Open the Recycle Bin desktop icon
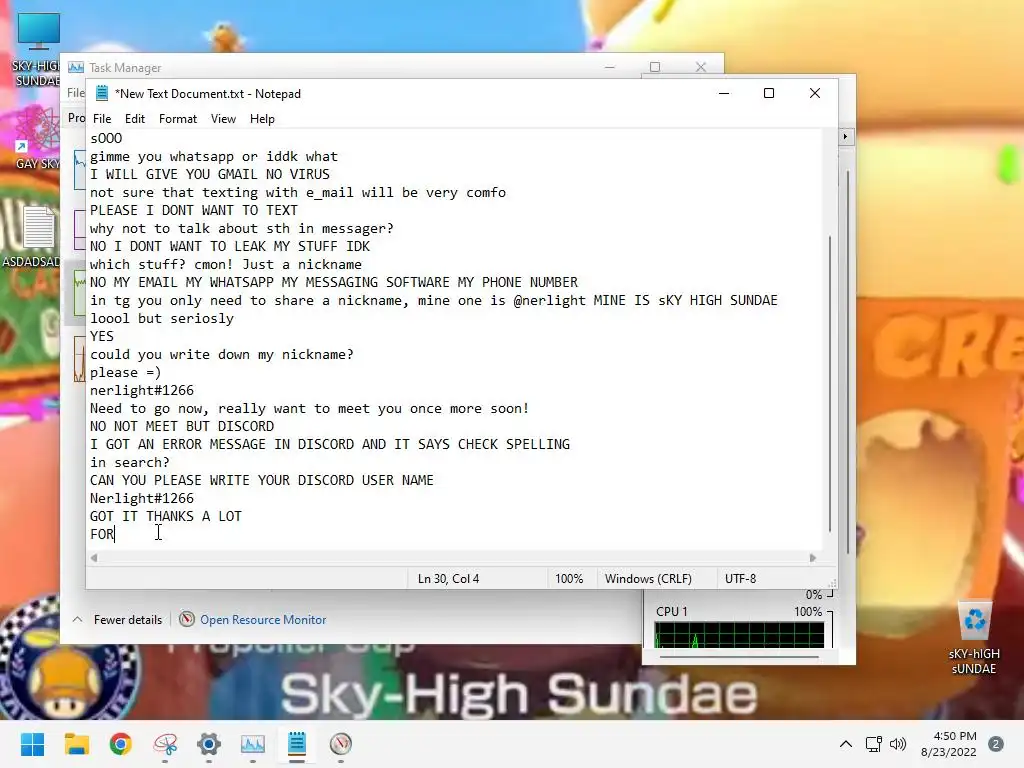Screen dimensions: 1024x768 [974, 639]
